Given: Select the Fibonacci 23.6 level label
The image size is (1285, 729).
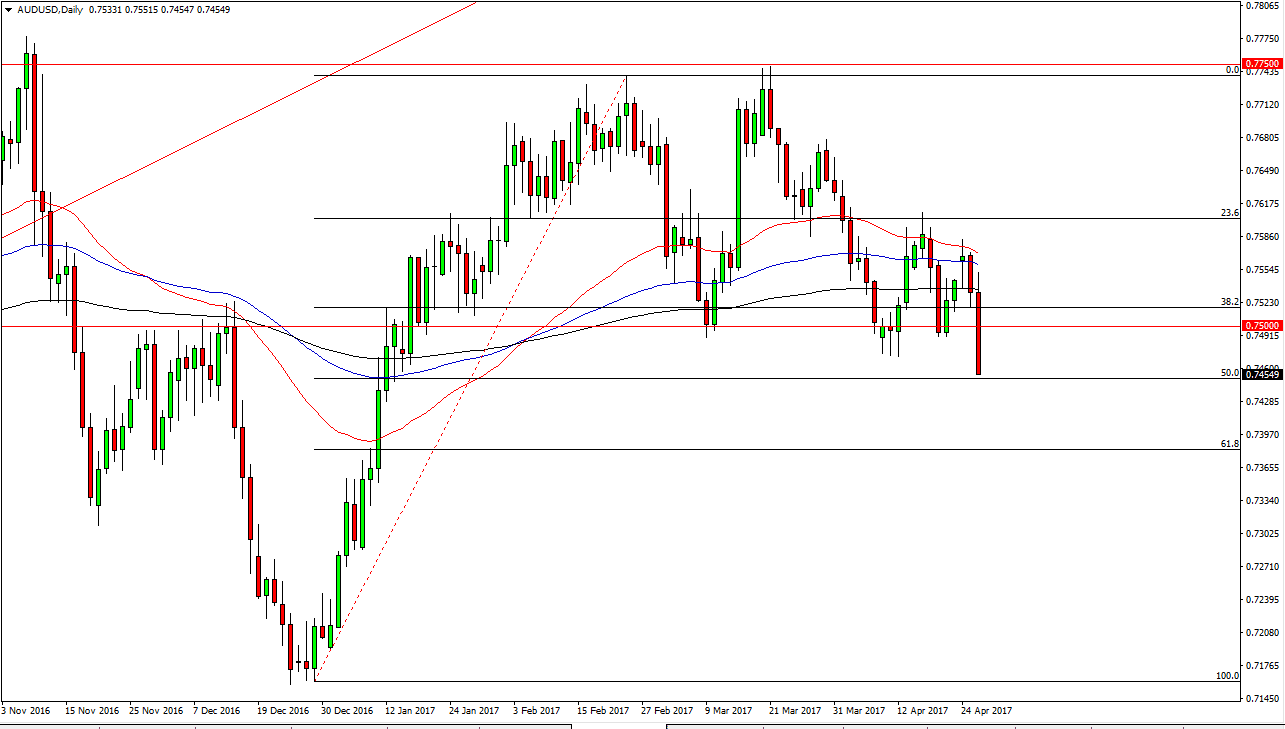Looking at the screenshot, I should click(1230, 212).
